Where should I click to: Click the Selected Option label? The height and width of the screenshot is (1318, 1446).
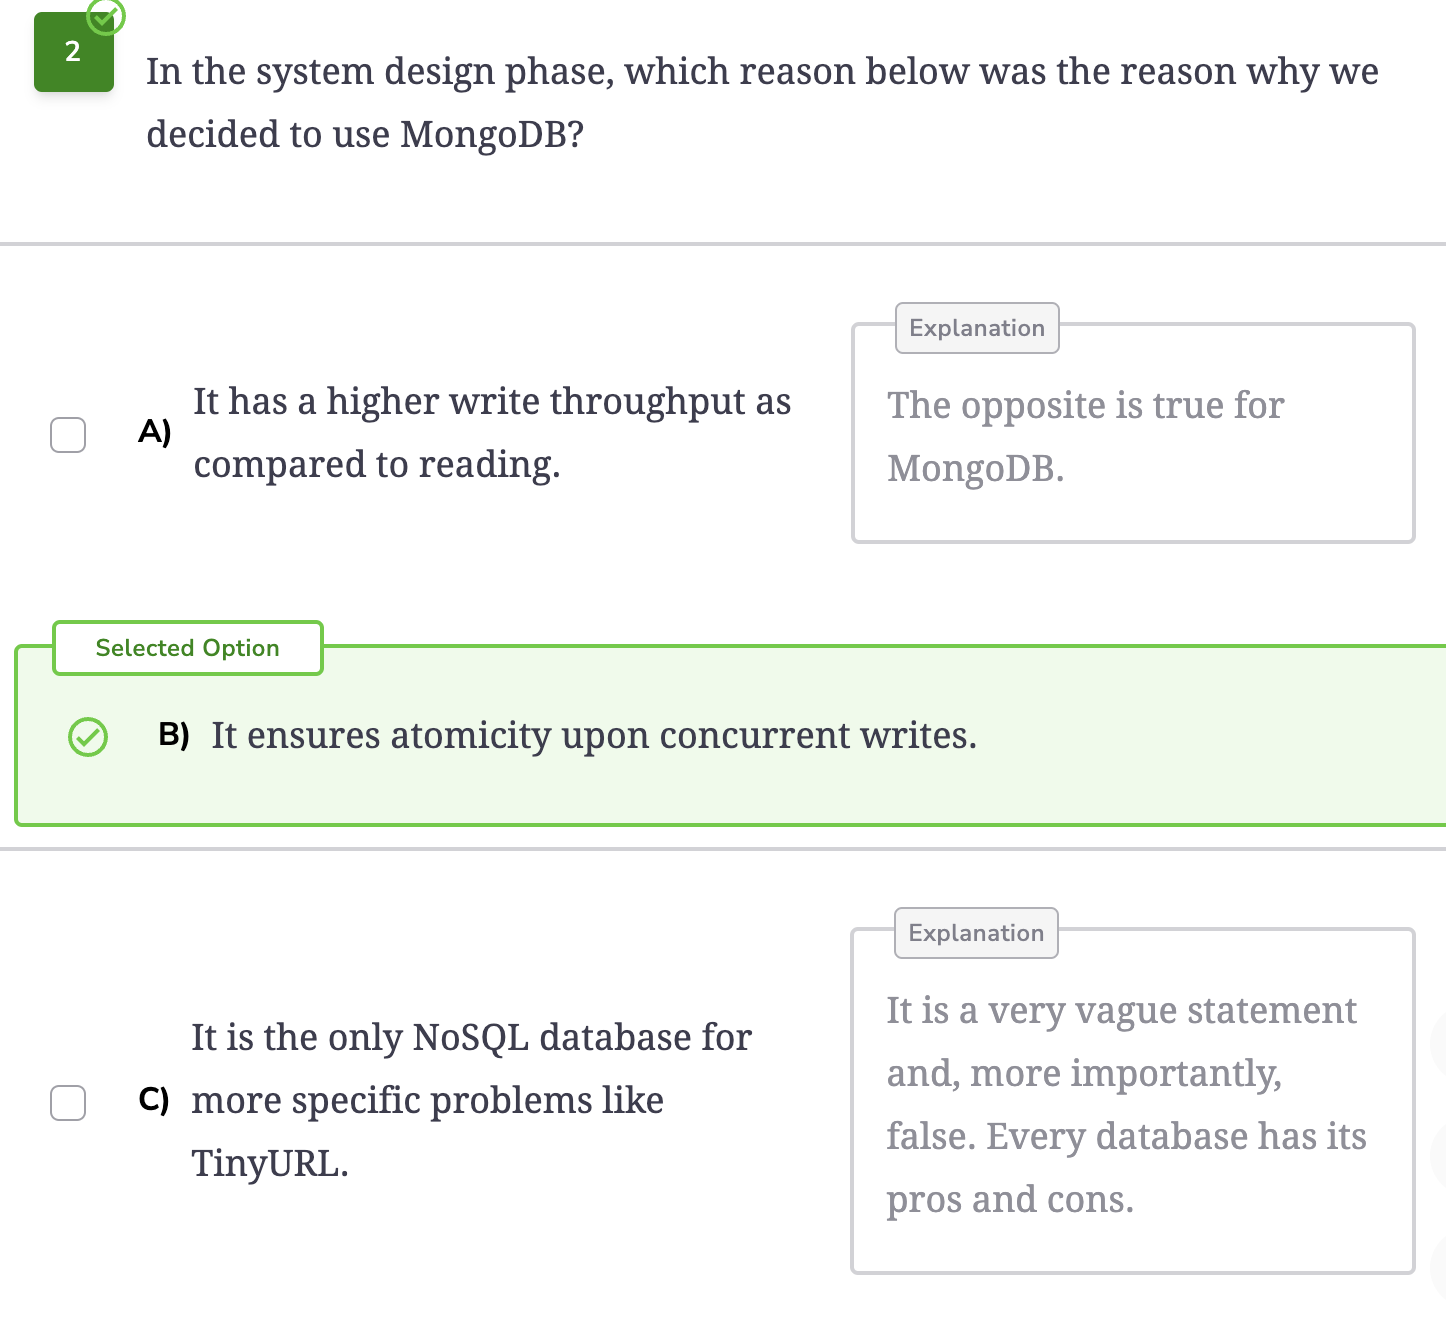188,648
